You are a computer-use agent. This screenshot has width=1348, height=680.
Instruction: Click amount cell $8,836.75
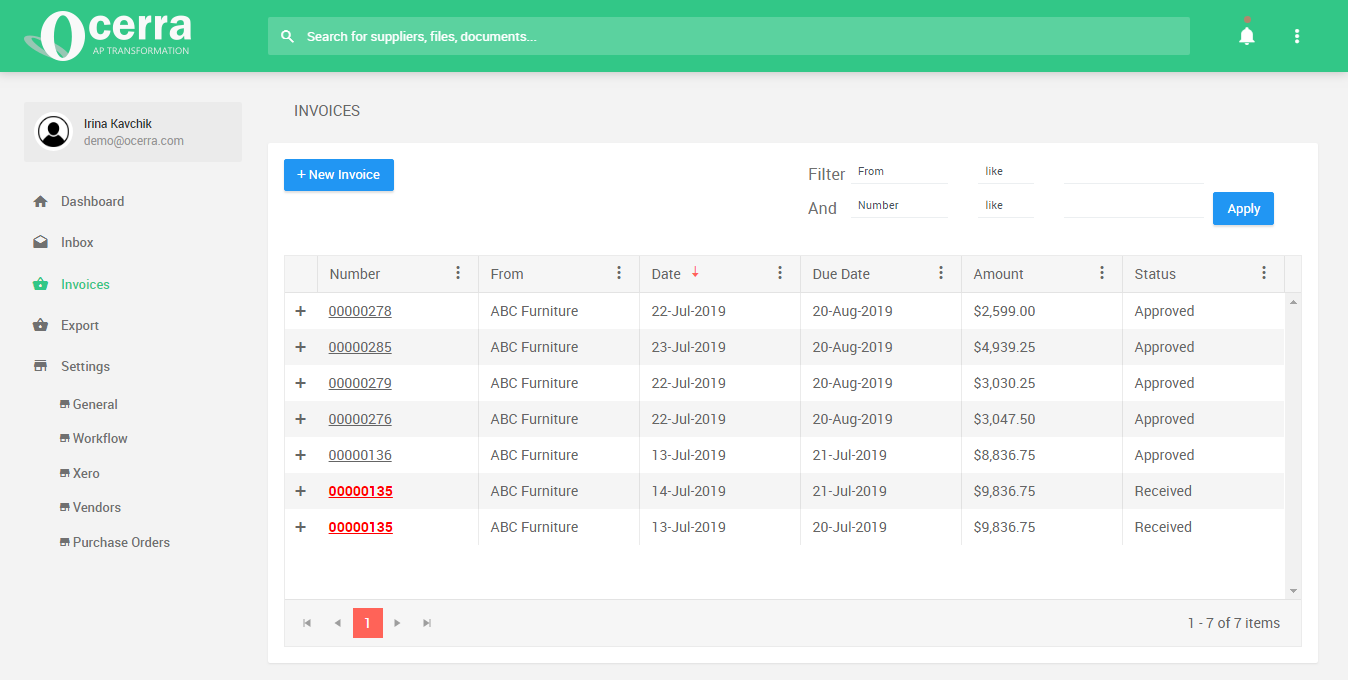pos(1004,455)
